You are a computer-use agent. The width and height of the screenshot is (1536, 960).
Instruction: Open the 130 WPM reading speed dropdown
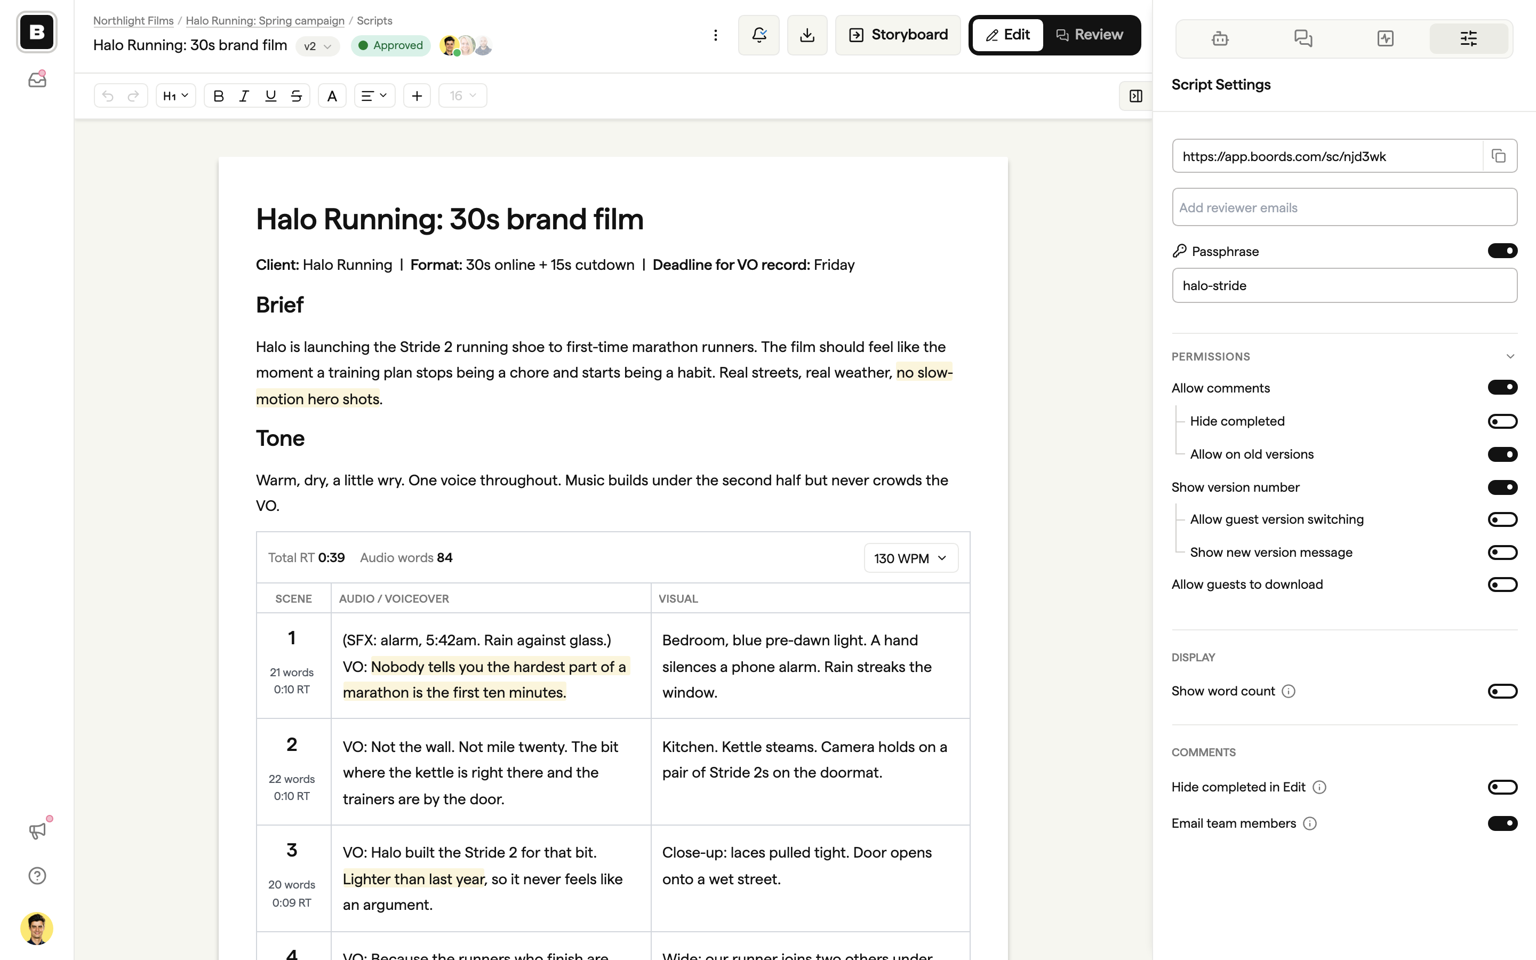point(911,558)
